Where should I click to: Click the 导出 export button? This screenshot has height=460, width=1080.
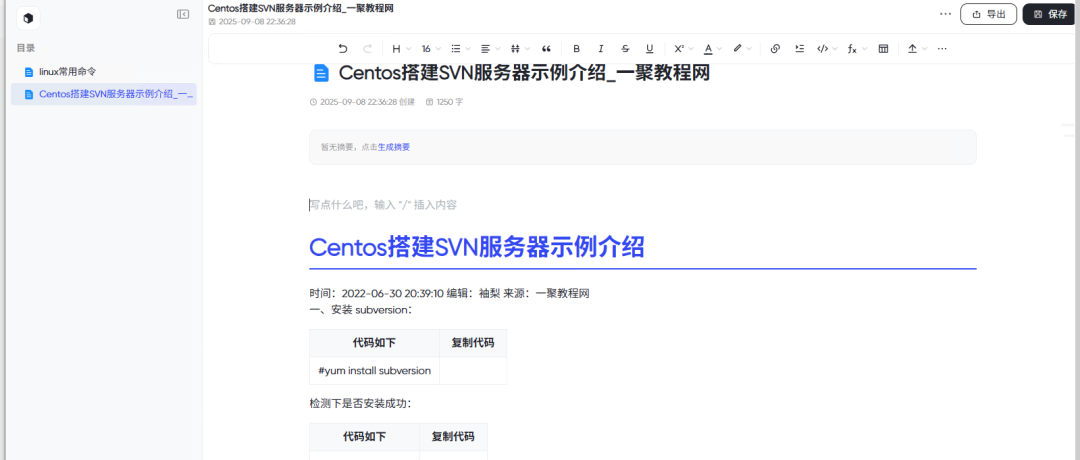(988, 14)
